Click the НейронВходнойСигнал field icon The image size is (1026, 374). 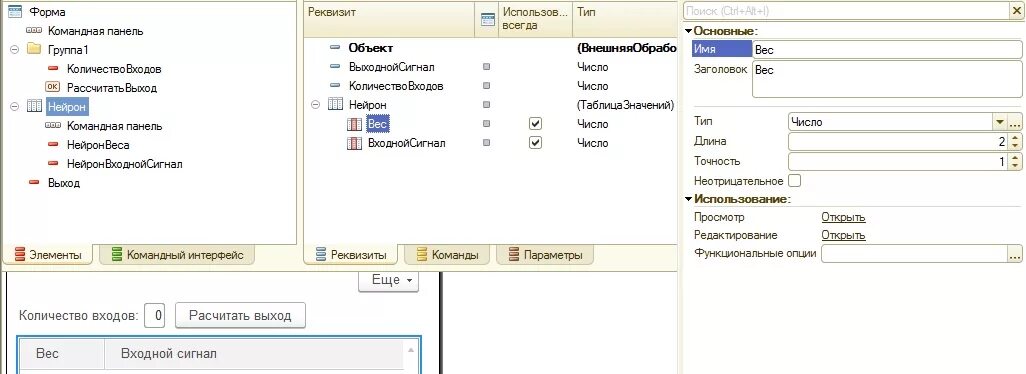[53, 164]
